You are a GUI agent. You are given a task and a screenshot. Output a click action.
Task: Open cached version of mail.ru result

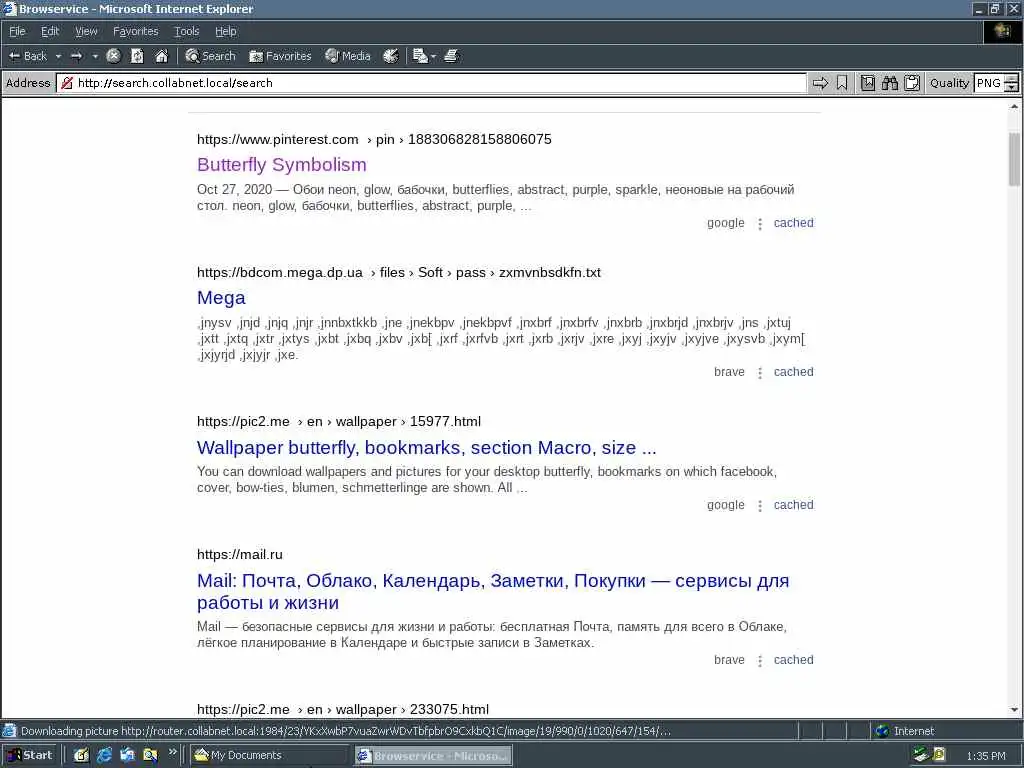[x=793, y=660]
